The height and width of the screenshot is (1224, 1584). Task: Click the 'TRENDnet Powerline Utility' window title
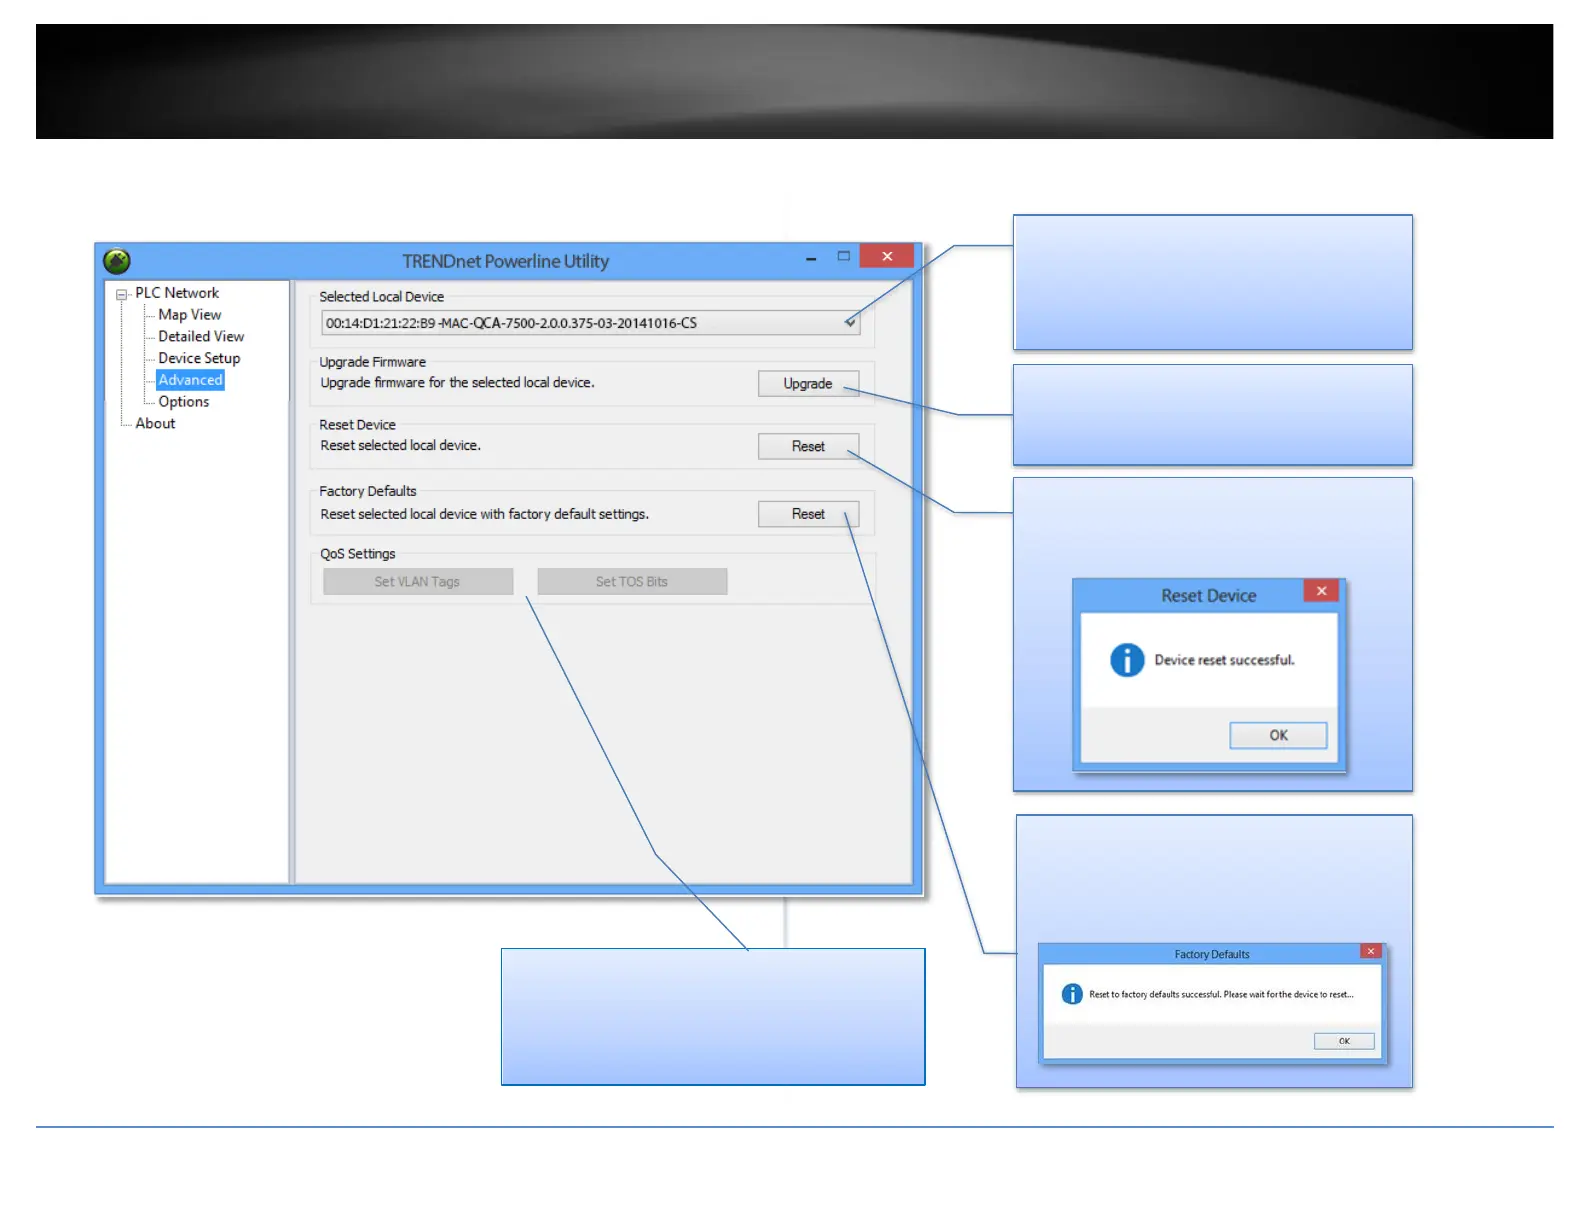[x=505, y=261]
